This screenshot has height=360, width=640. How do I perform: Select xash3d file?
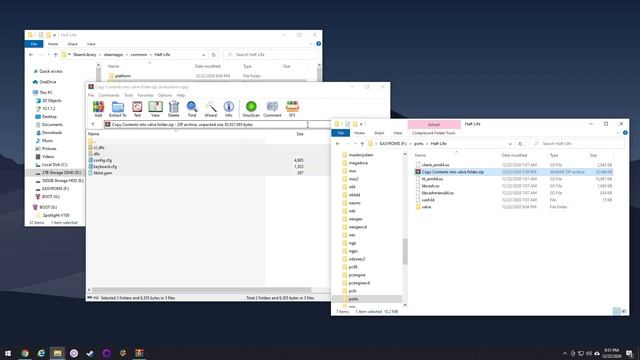click(428, 200)
